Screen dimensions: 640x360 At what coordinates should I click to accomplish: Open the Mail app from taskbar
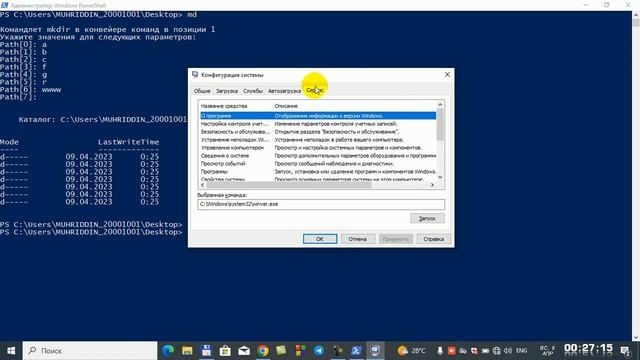(x=244, y=351)
